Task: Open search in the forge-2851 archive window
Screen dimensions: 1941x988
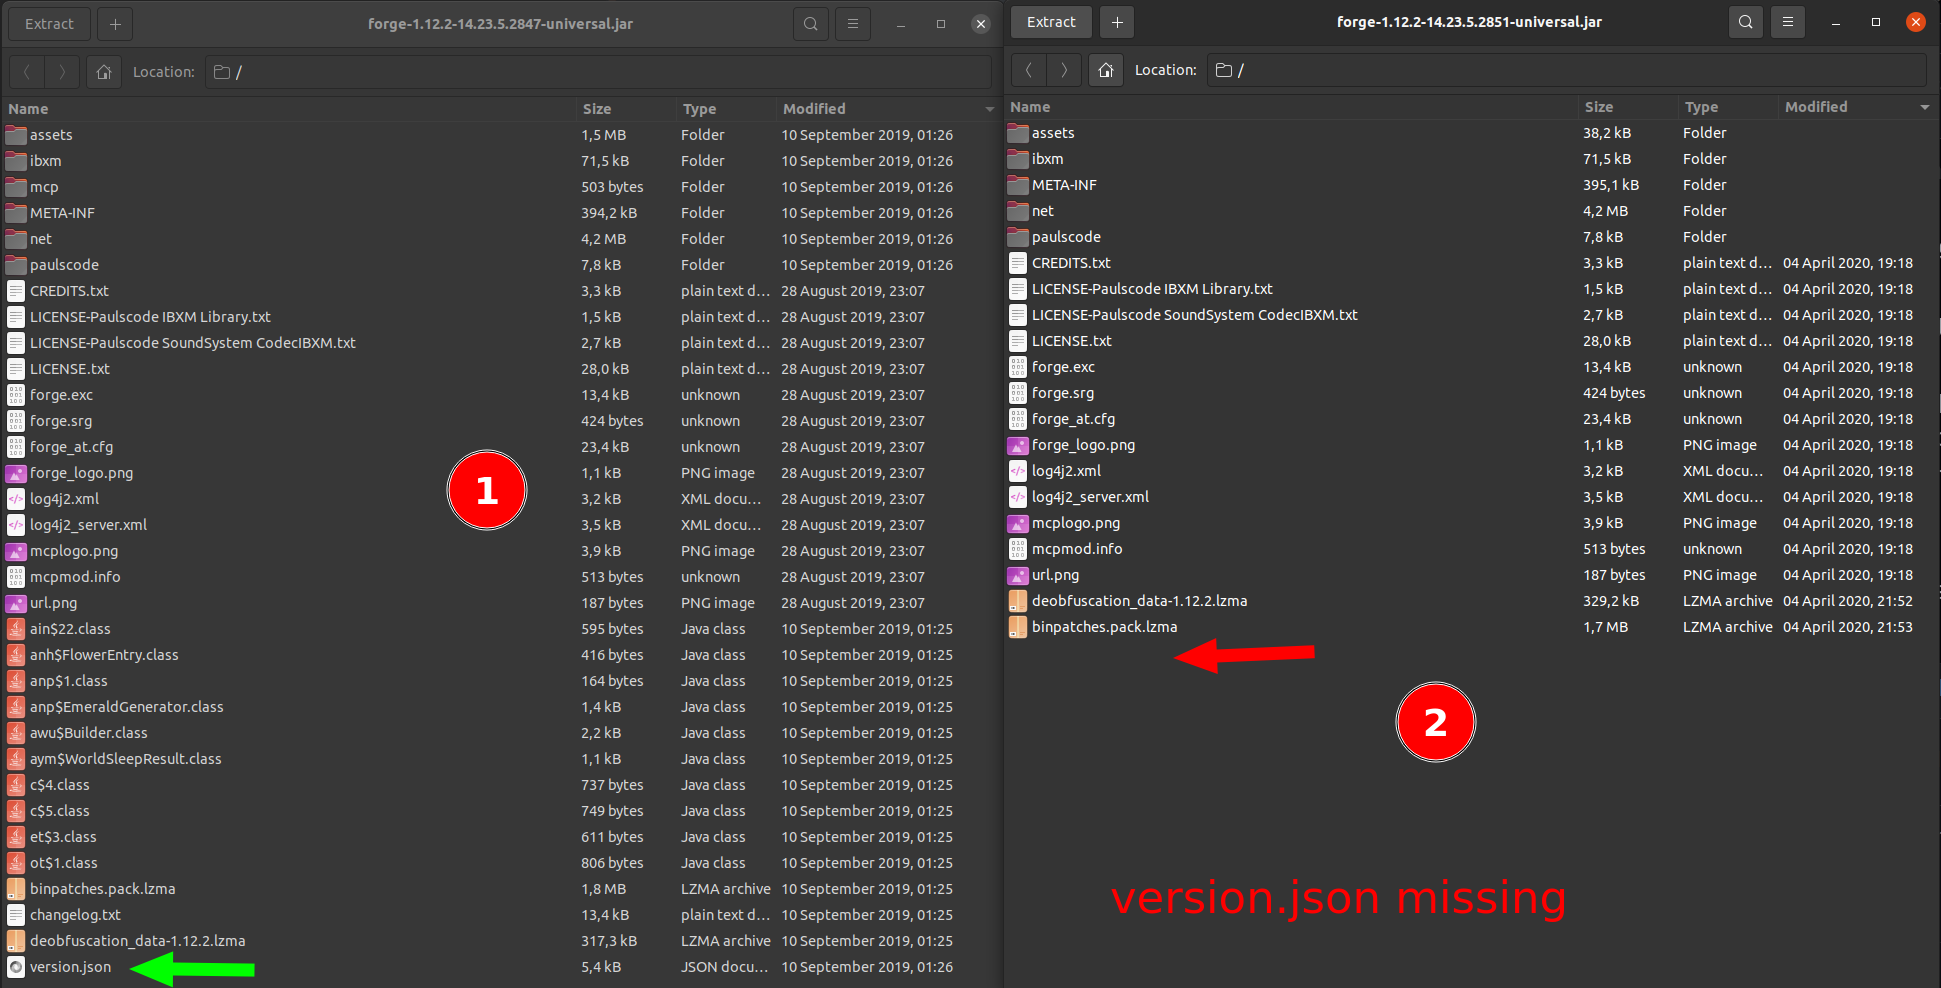Action: pyautogui.click(x=1745, y=21)
